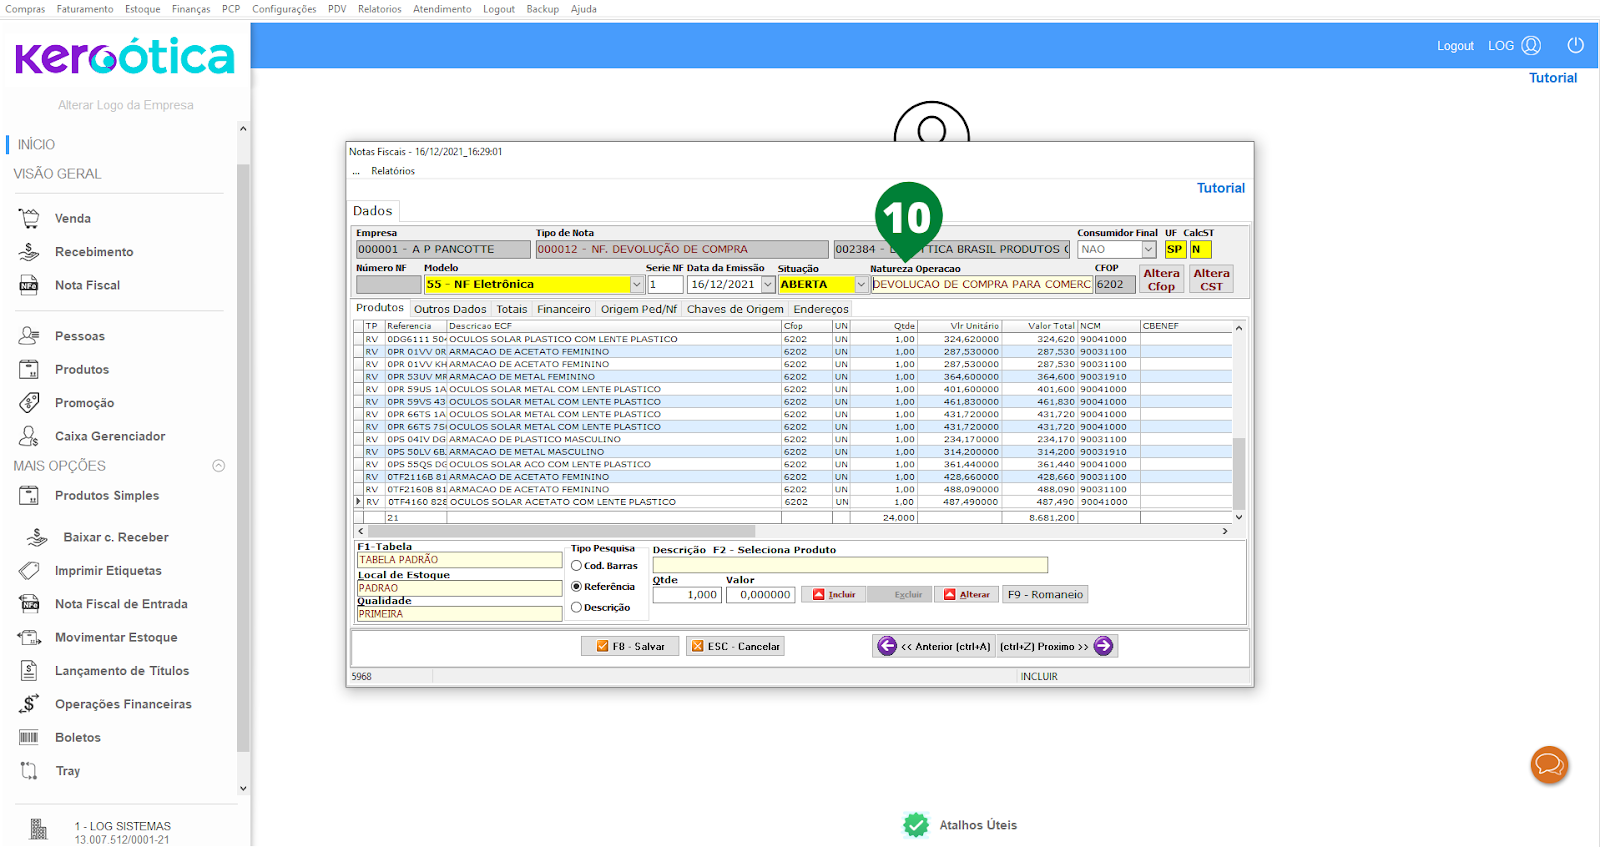Click the Qtde quantity input field
This screenshot has height=847, width=1600.
[686, 595]
